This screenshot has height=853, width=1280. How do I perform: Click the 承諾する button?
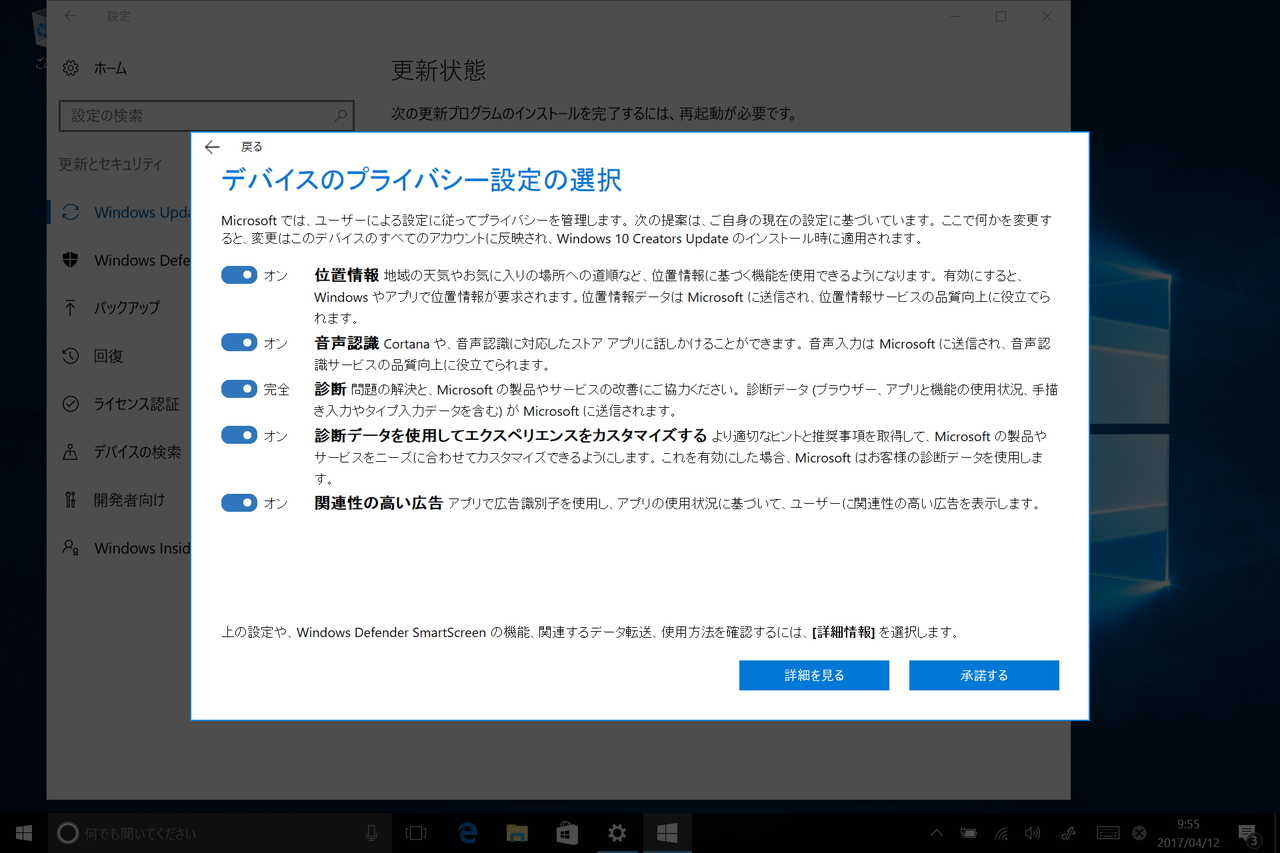[x=983, y=675]
